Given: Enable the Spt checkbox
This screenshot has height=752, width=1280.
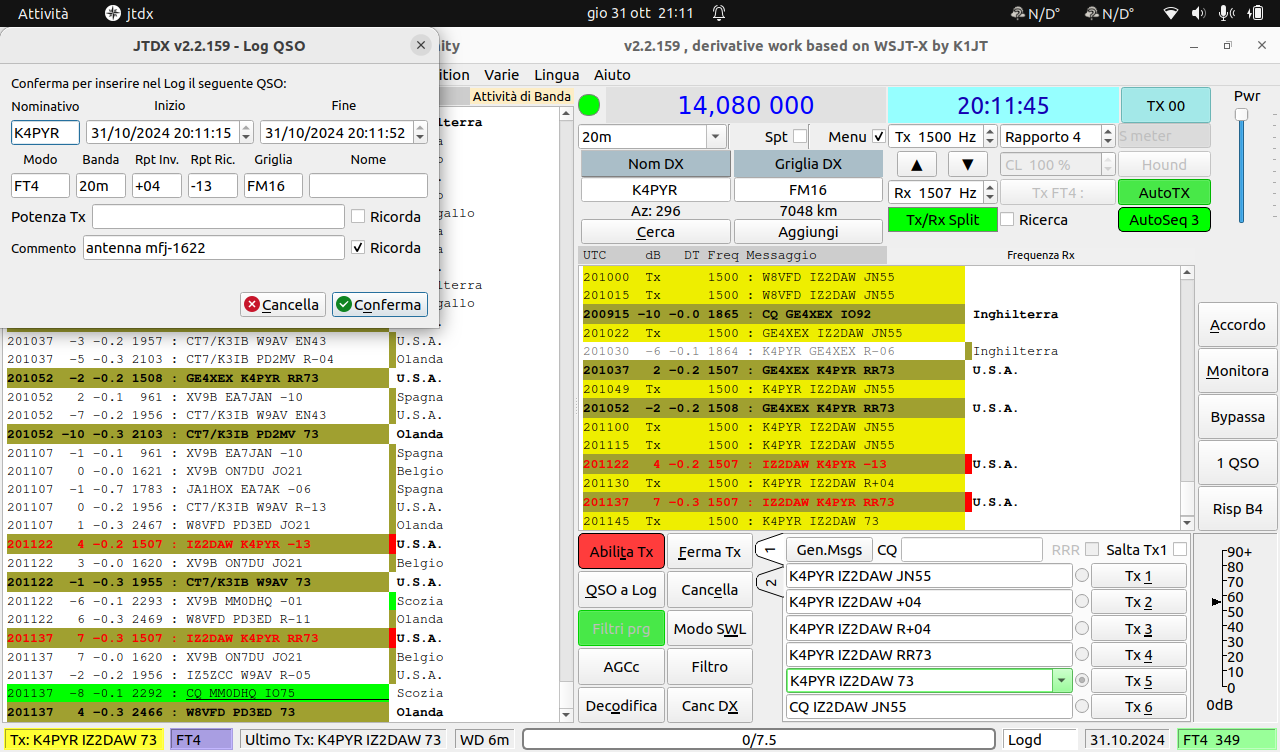Looking at the screenshot, I should [800, 136].
